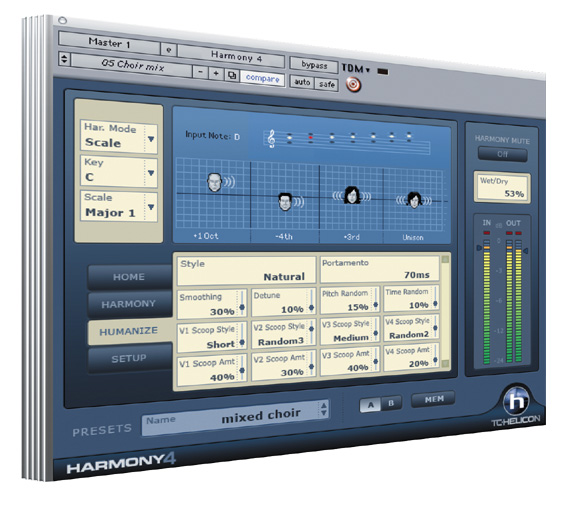Click the IN meter level marker
This screenshot has width=567, height=509.
480,248
